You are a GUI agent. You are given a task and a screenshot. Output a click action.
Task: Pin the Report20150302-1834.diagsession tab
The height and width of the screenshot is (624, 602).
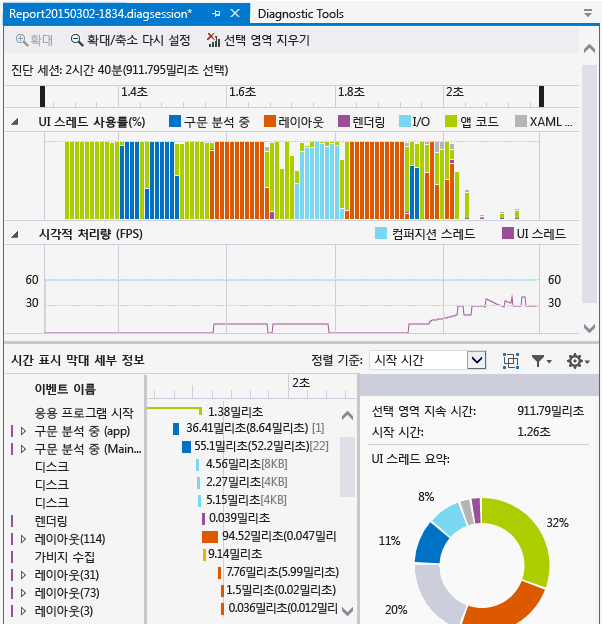(216, 14)
